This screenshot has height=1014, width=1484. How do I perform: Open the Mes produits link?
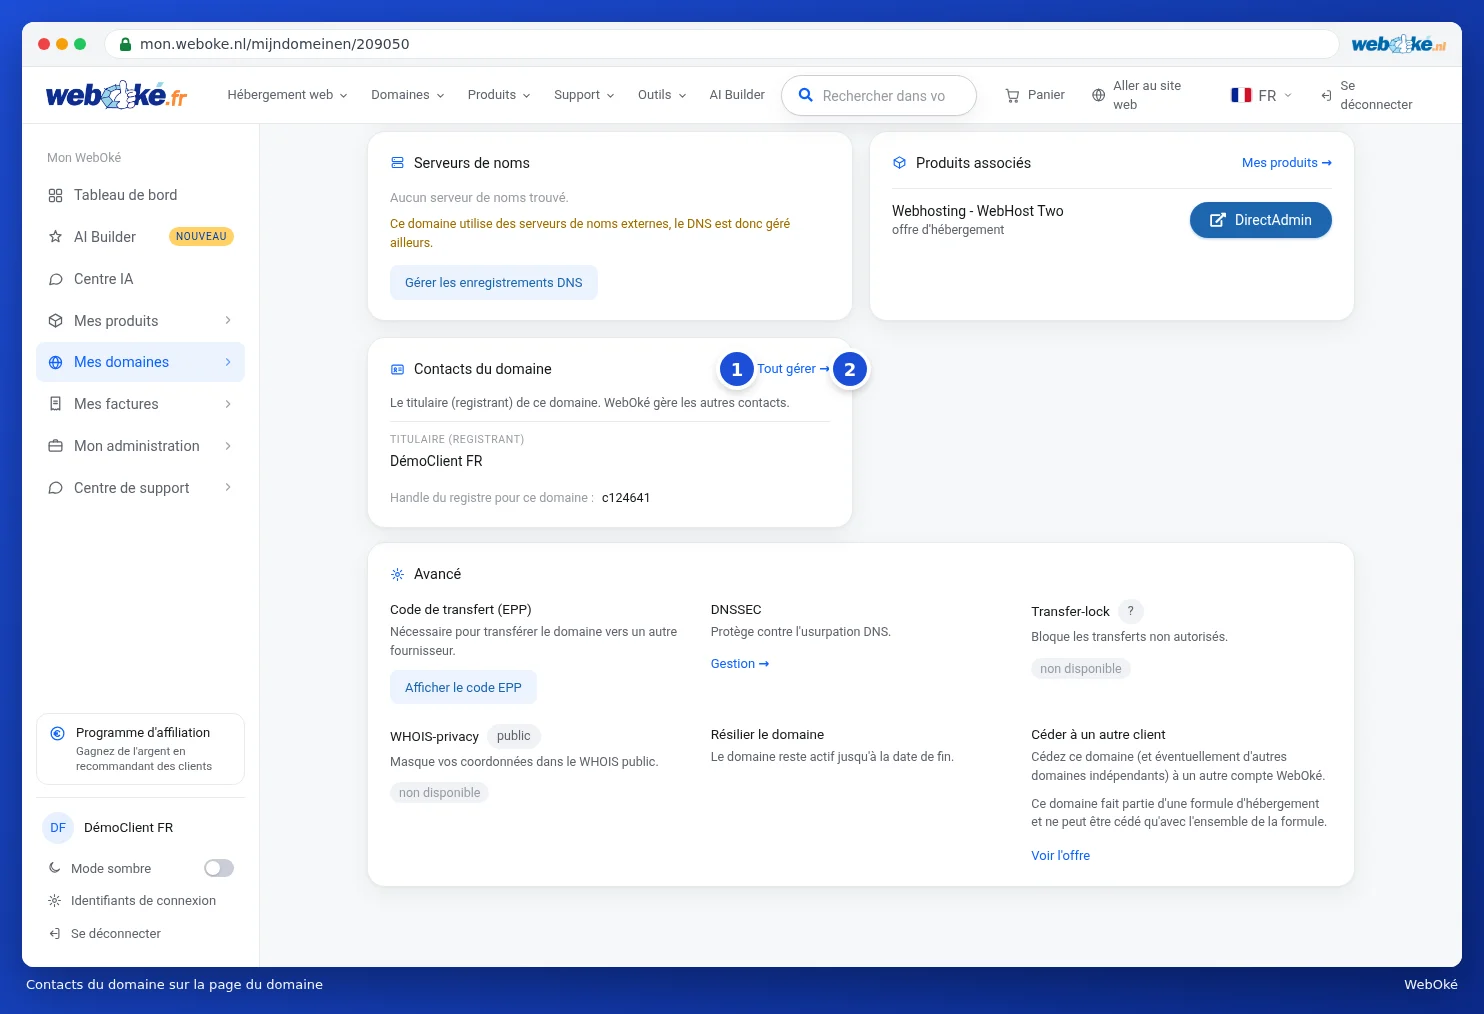1287,163
